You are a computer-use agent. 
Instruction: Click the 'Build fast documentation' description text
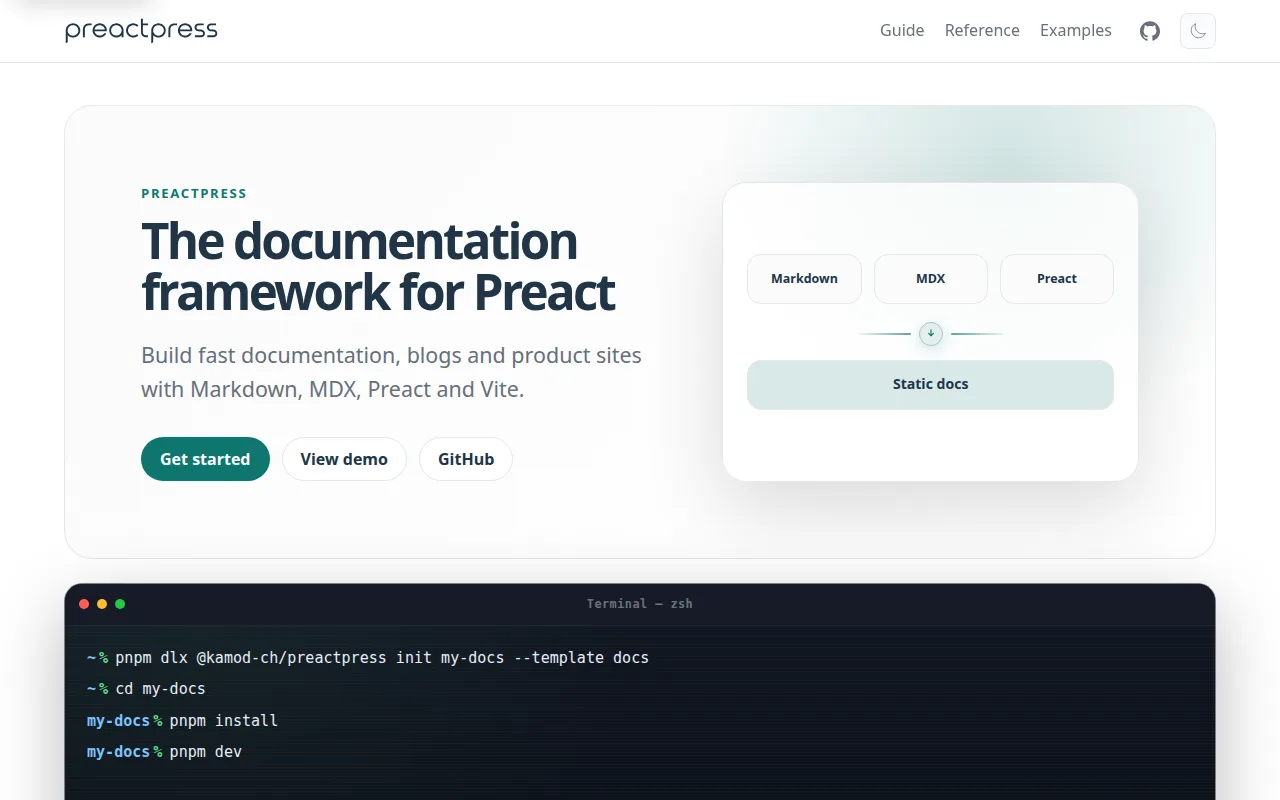[x=391, y=372]
